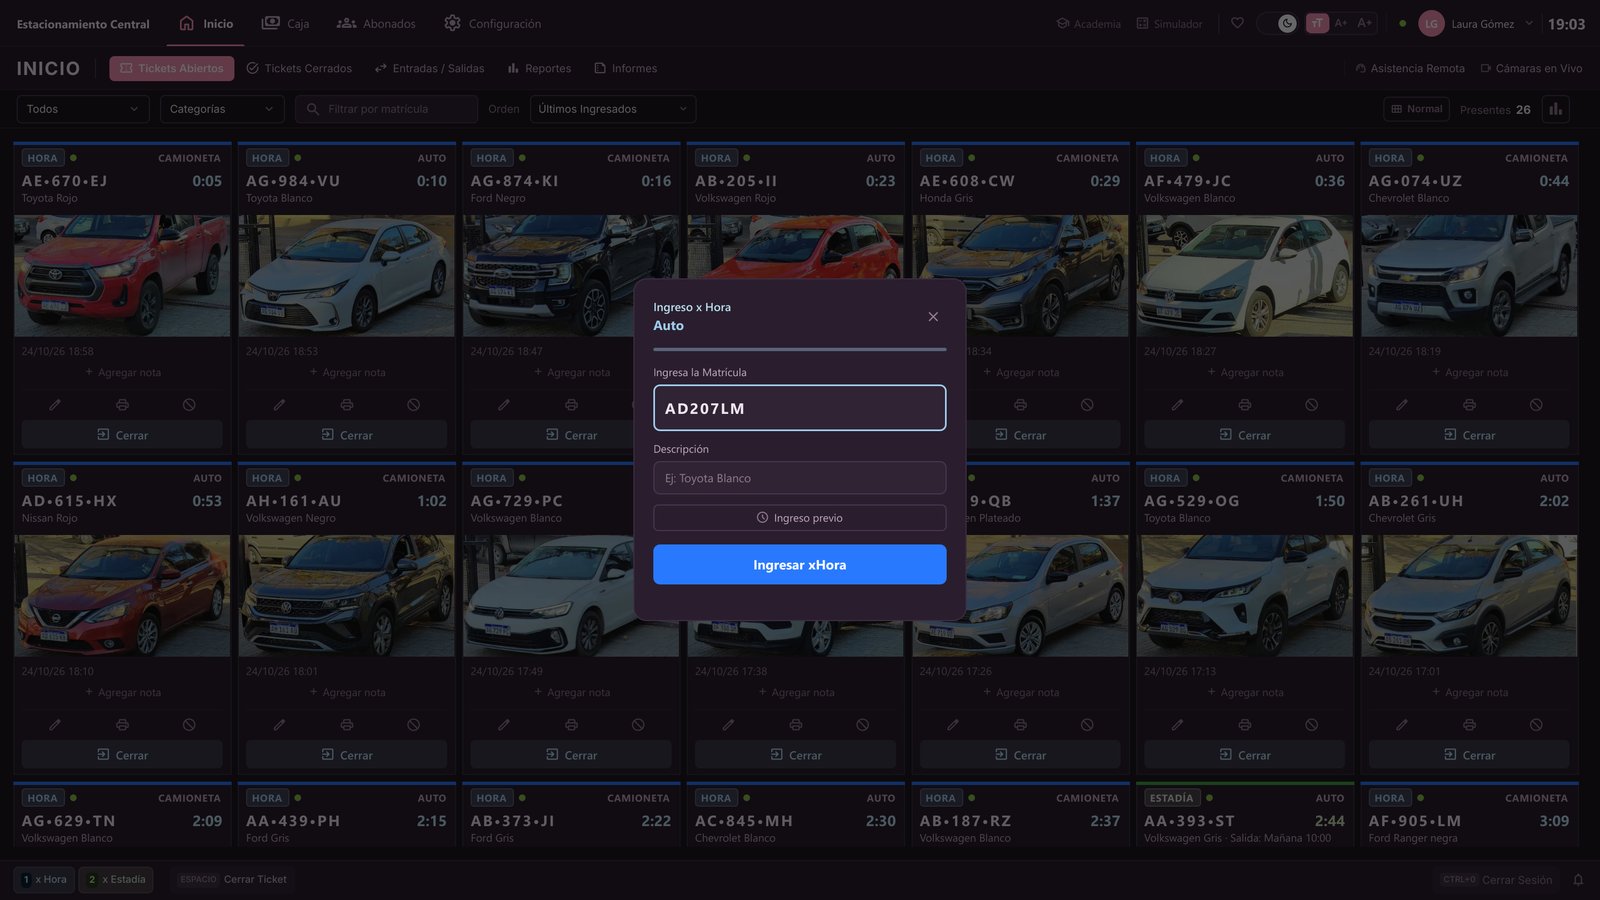Screen dimensions: 1600x900
Task: Click the edit pencil icon on AG•529•OG
Action: 1177,725
